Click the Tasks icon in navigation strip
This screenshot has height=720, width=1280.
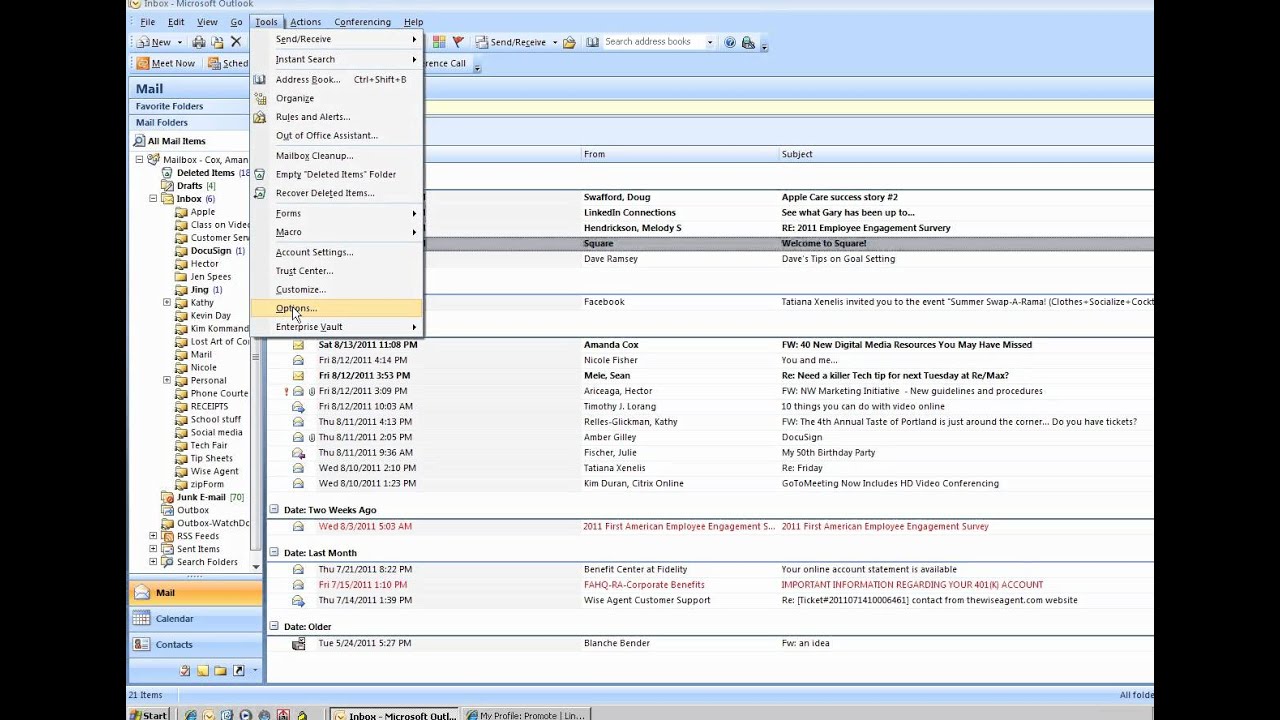coord(185,670)
